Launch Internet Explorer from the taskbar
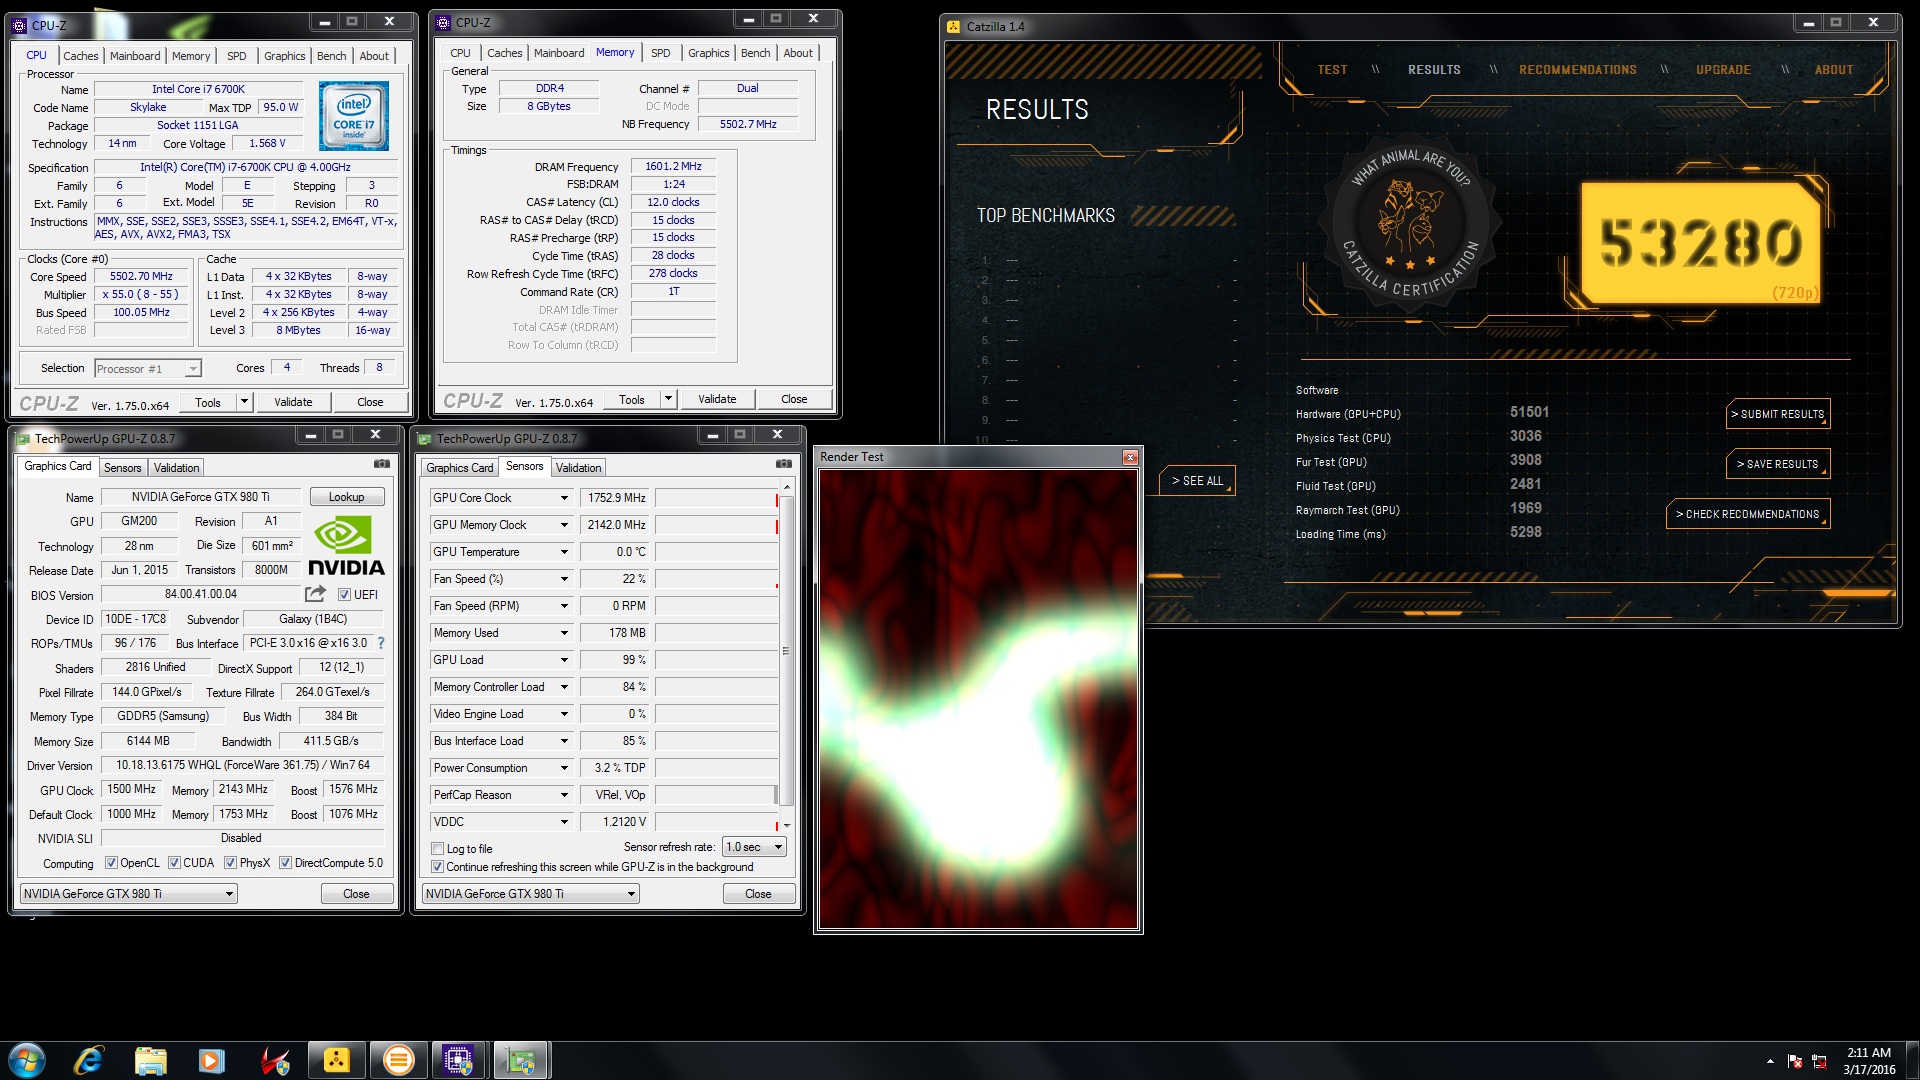The width and height of the screenshot is (1920, 1080). [x=89, y=1060]
